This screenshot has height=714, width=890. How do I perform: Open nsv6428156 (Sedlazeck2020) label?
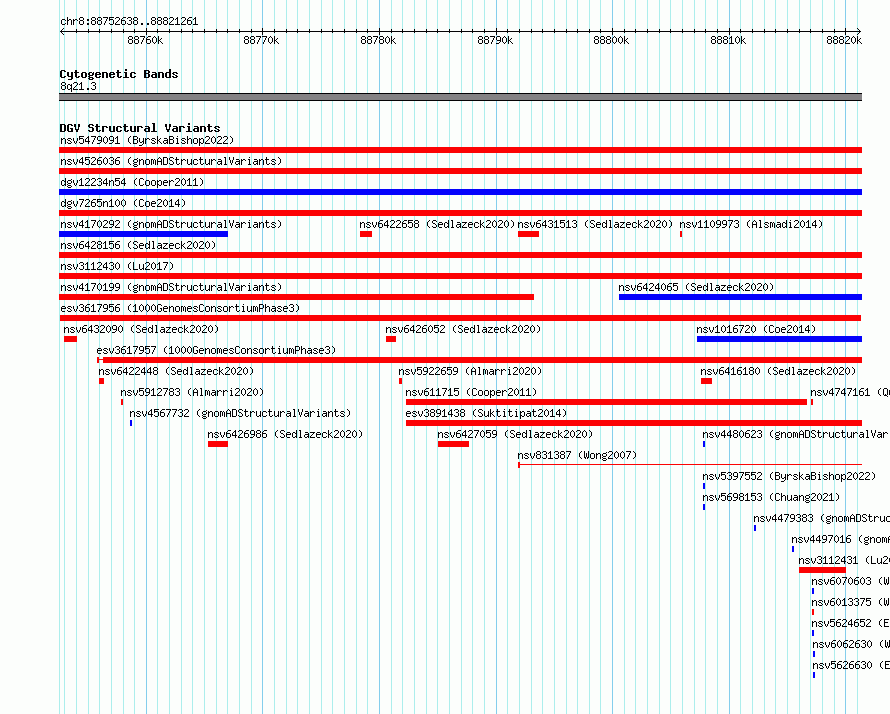138,245
